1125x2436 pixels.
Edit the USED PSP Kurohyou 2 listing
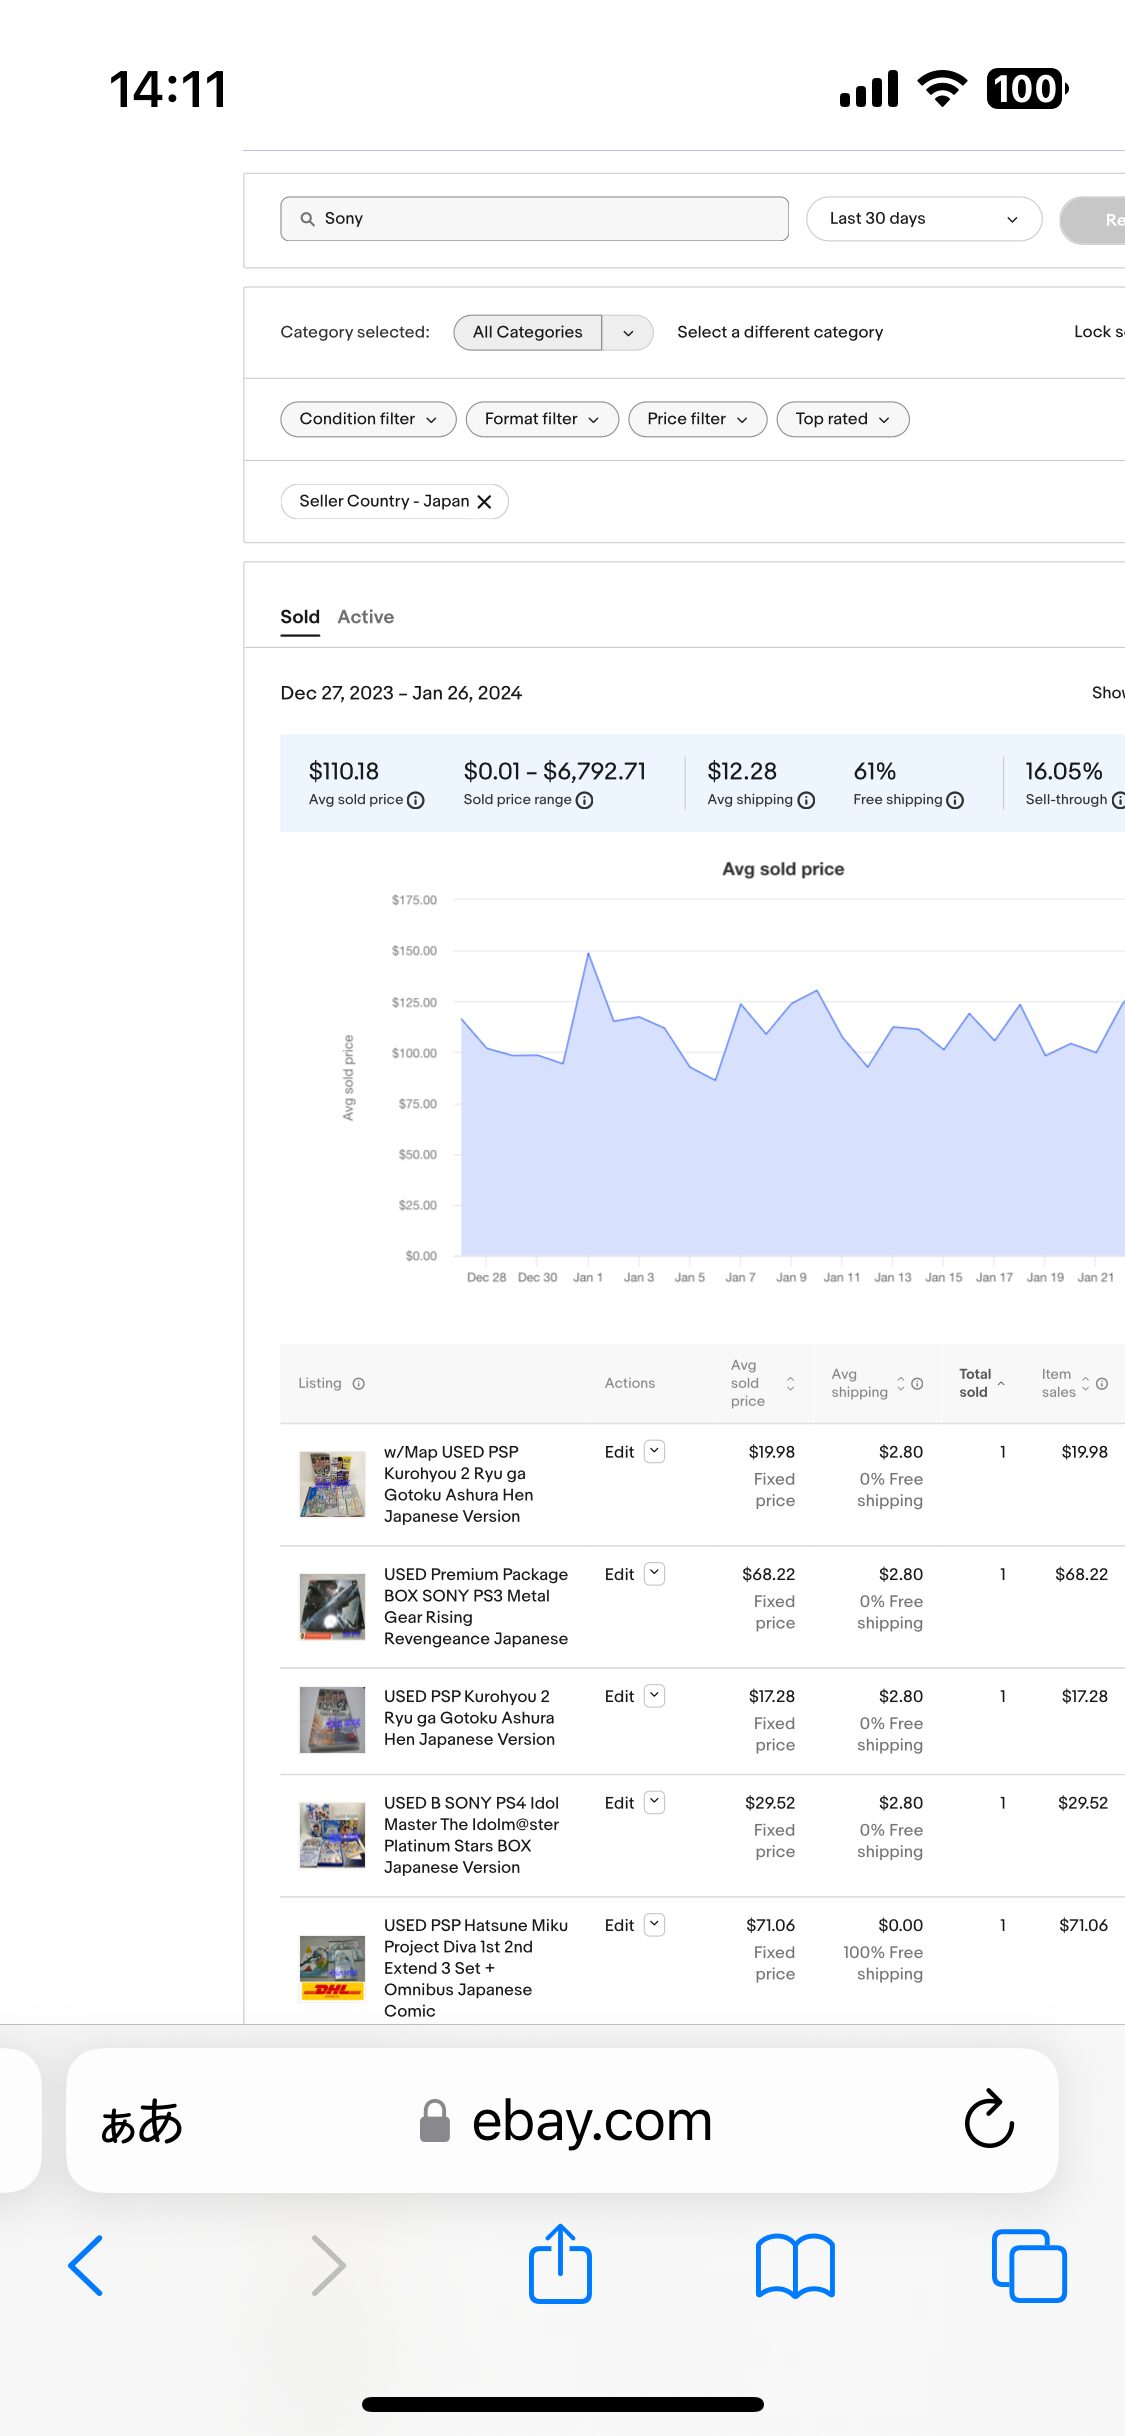(x=619, y=1696)
